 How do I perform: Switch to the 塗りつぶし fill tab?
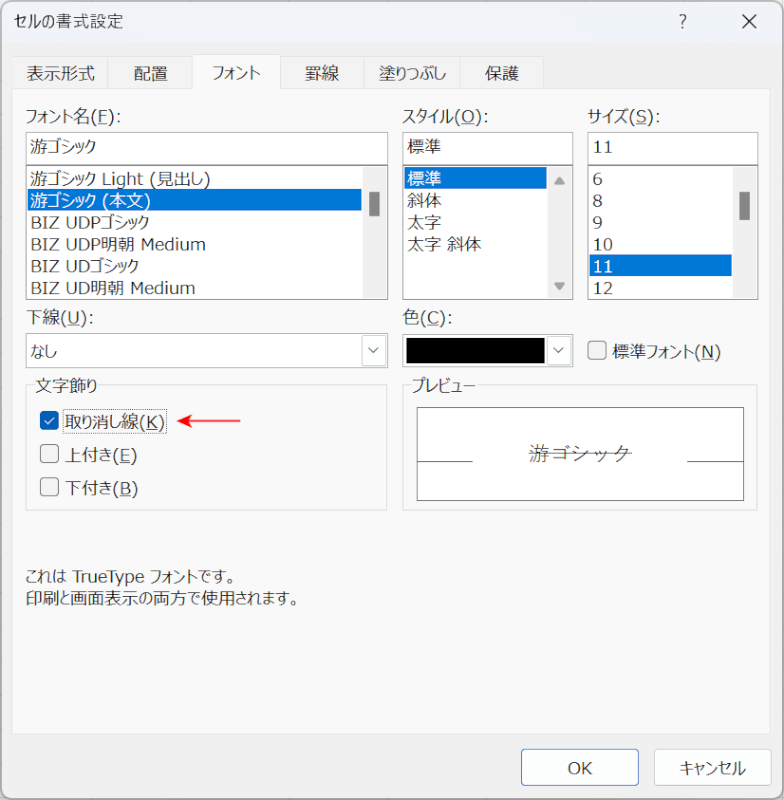tap(405, 73)
